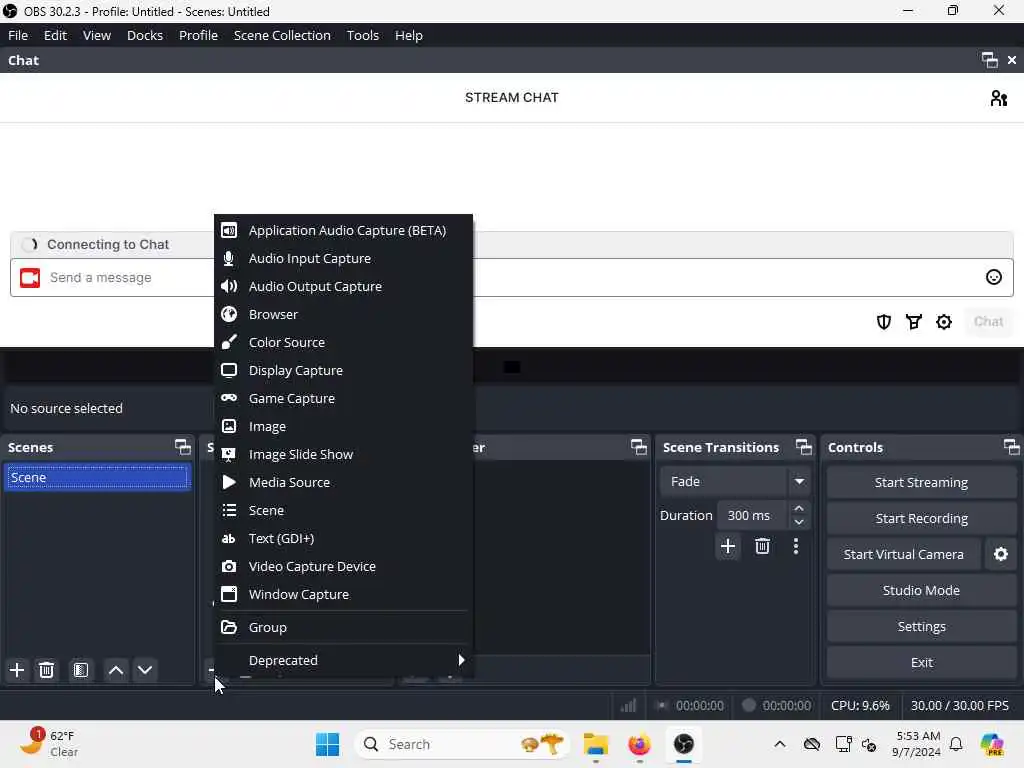Choose Audio Input Capture source
Viewport: 1024px width, 768px height.
343,259
